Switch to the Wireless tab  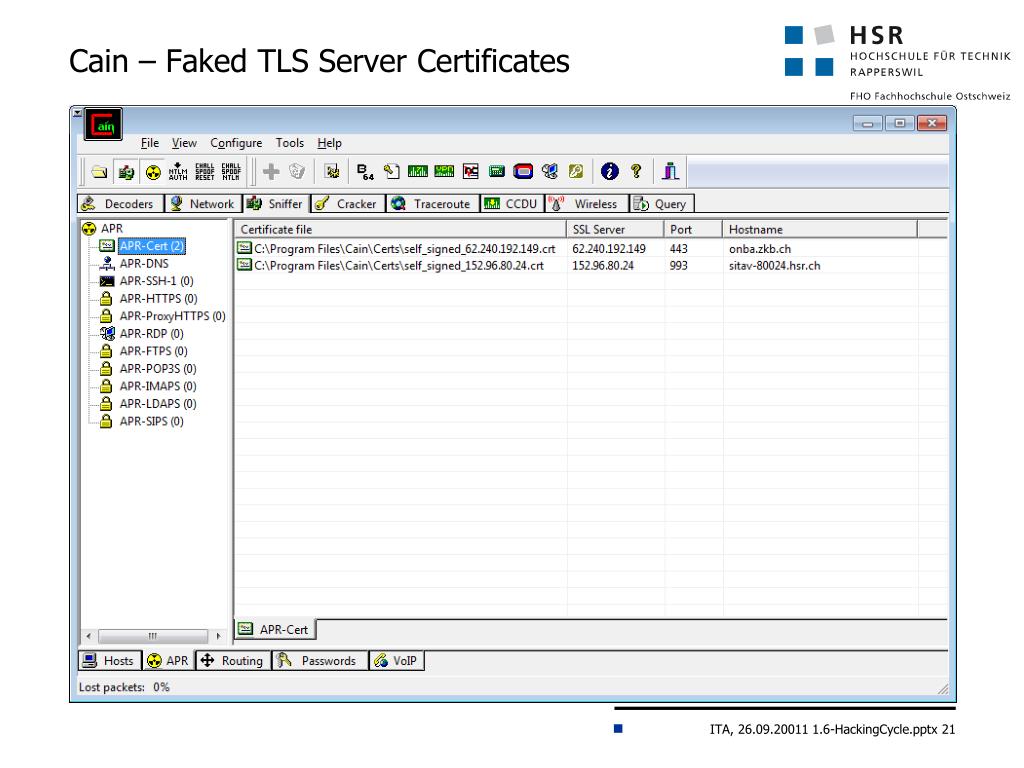(x=586, y=204)
